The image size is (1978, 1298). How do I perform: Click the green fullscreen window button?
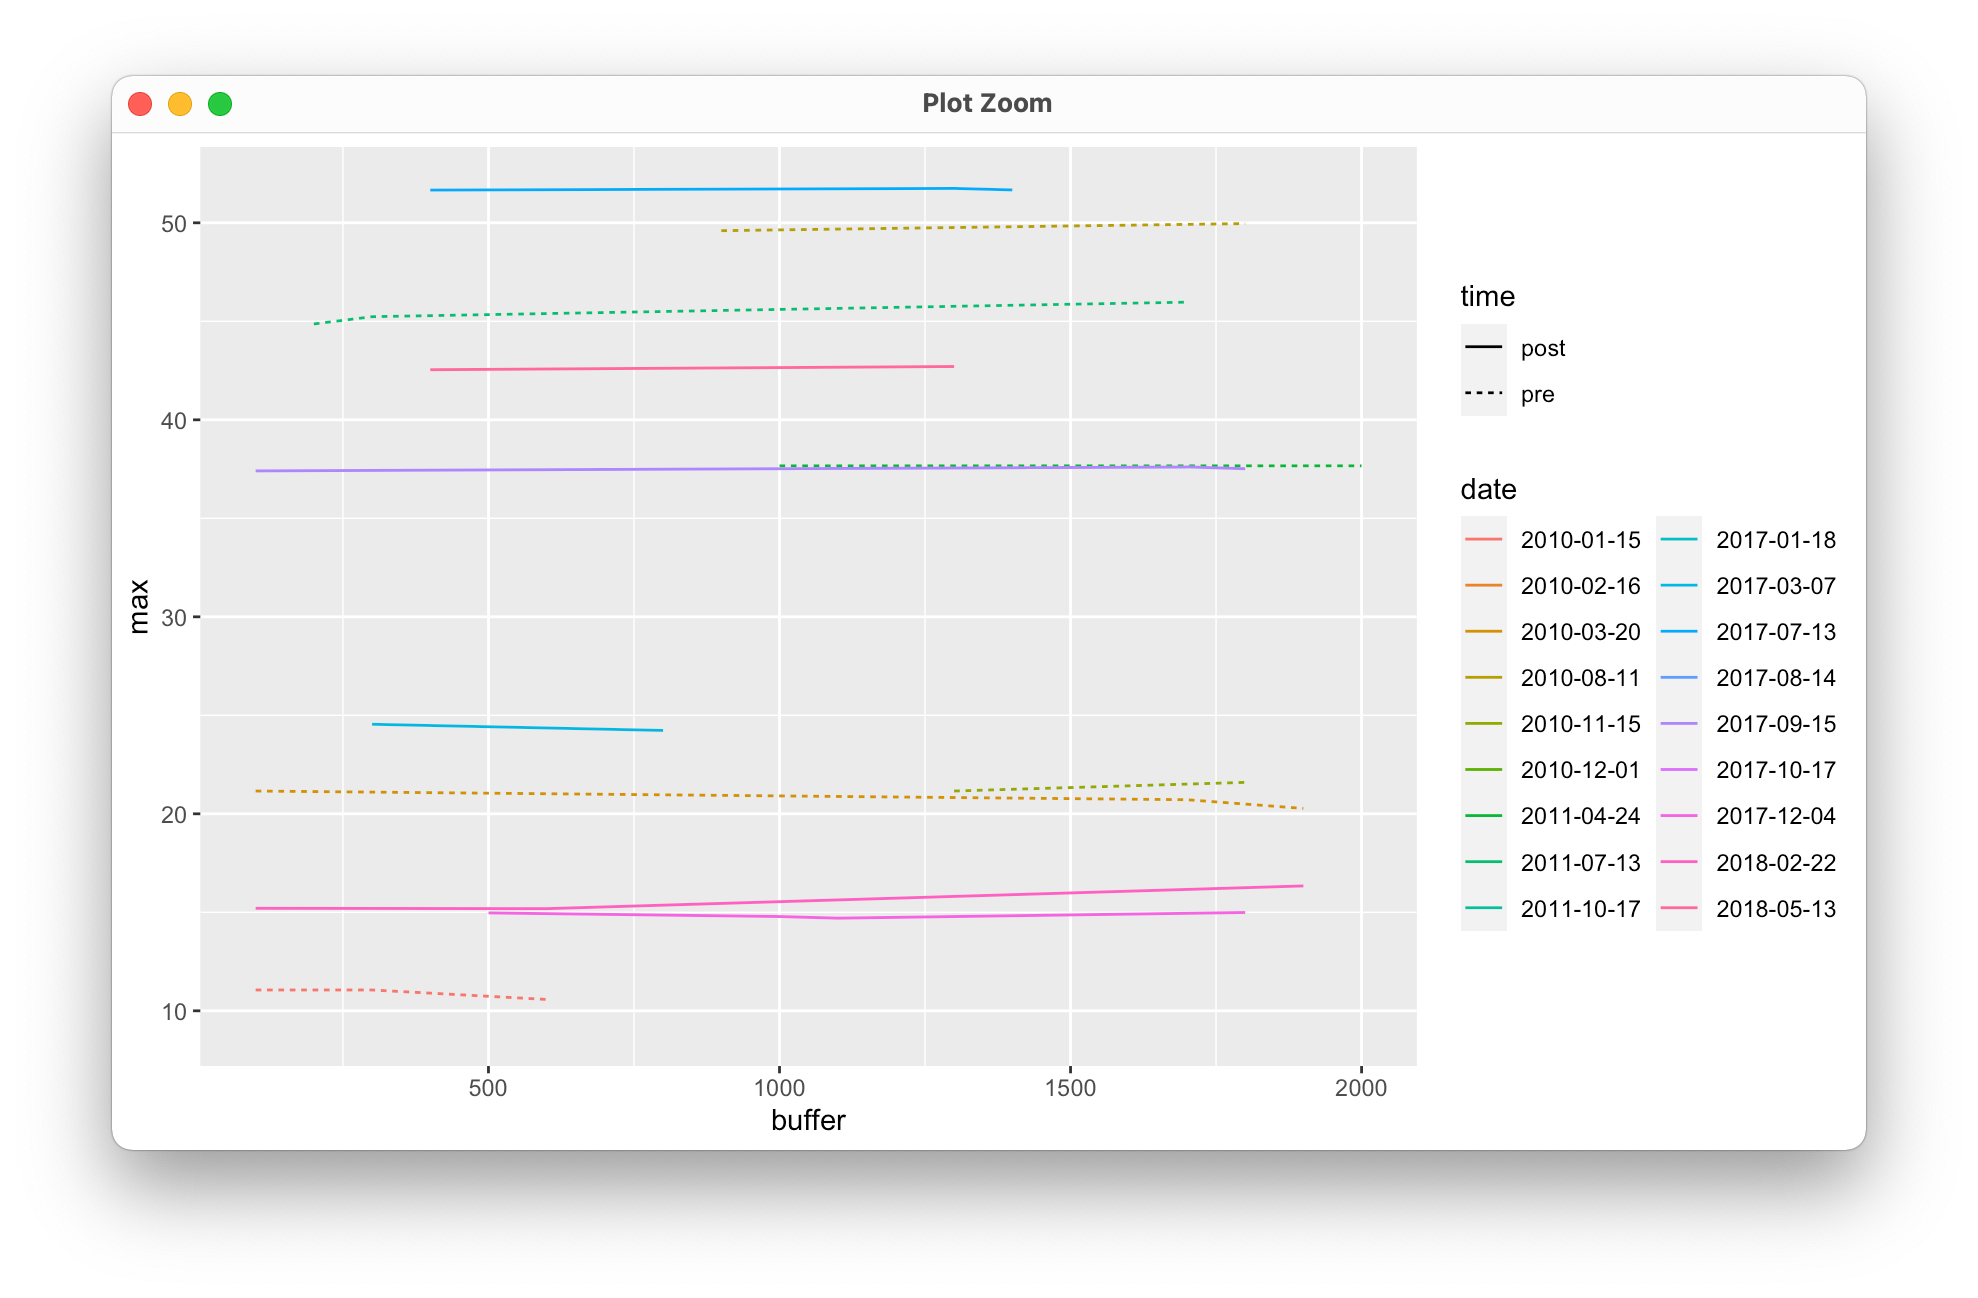tap(220, 104)
